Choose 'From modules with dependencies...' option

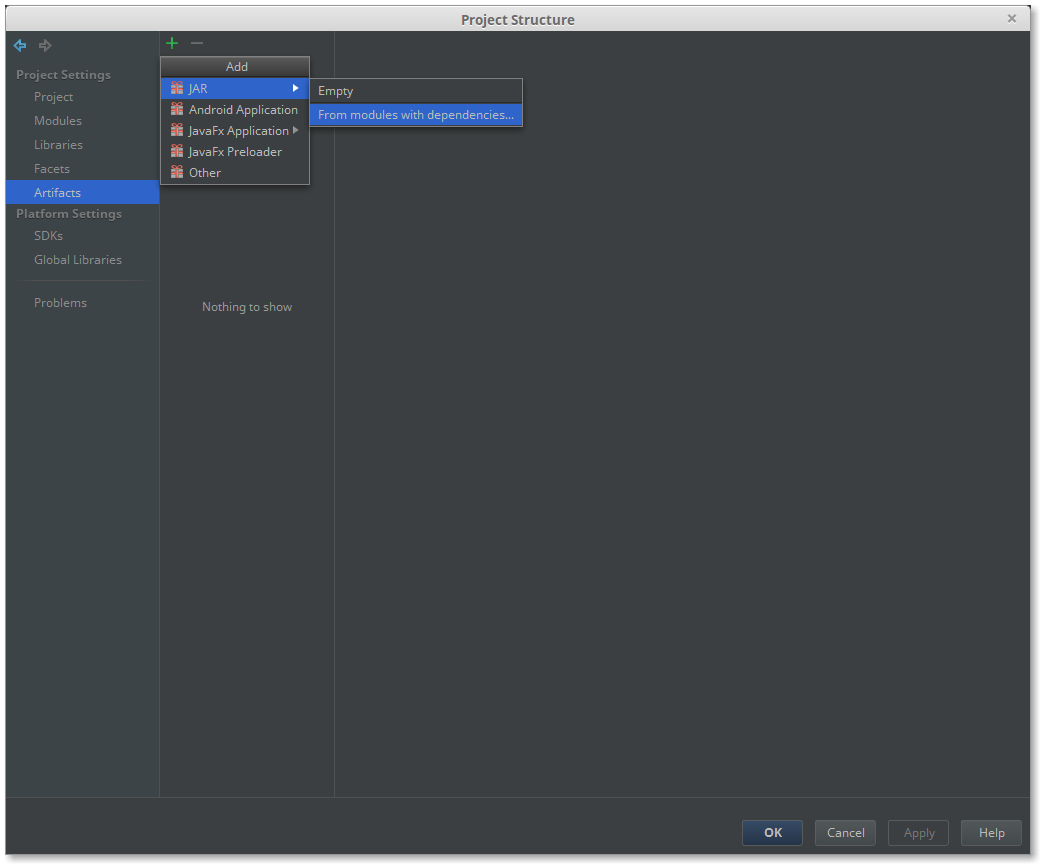(x=415, y=115)
